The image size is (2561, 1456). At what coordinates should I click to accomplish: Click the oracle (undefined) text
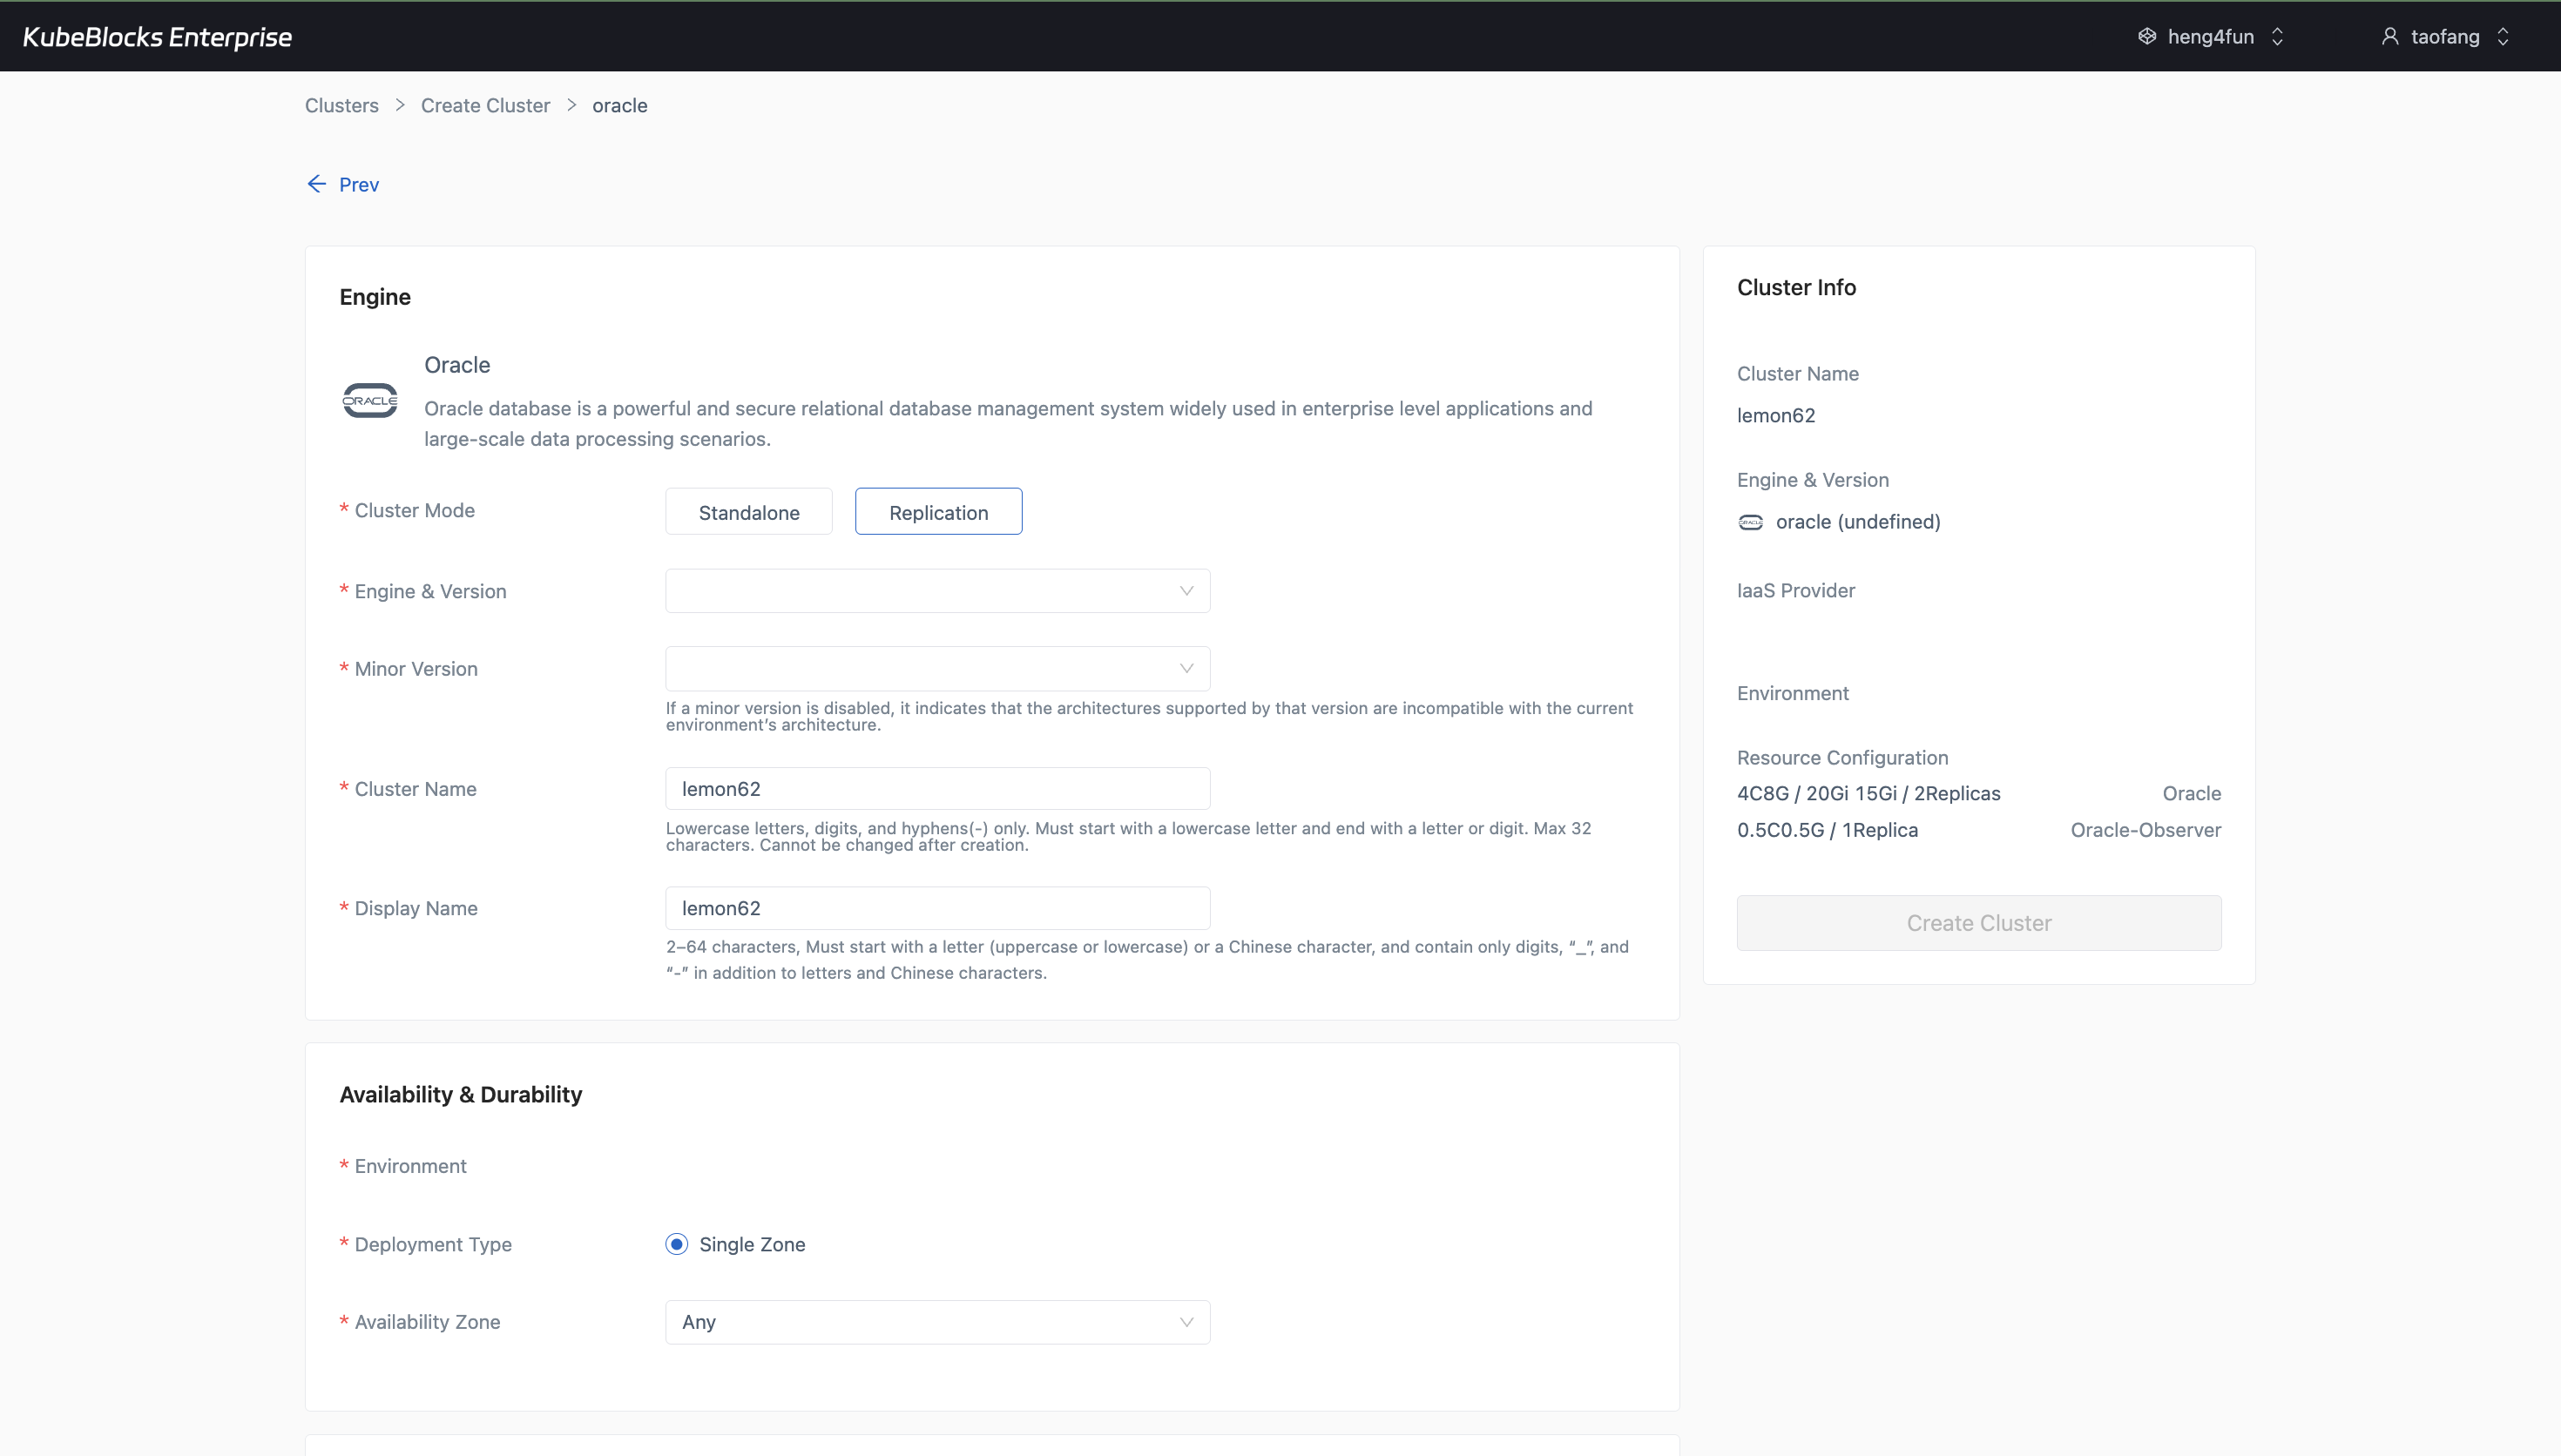pyautogui.click(x=1858, y=522)
